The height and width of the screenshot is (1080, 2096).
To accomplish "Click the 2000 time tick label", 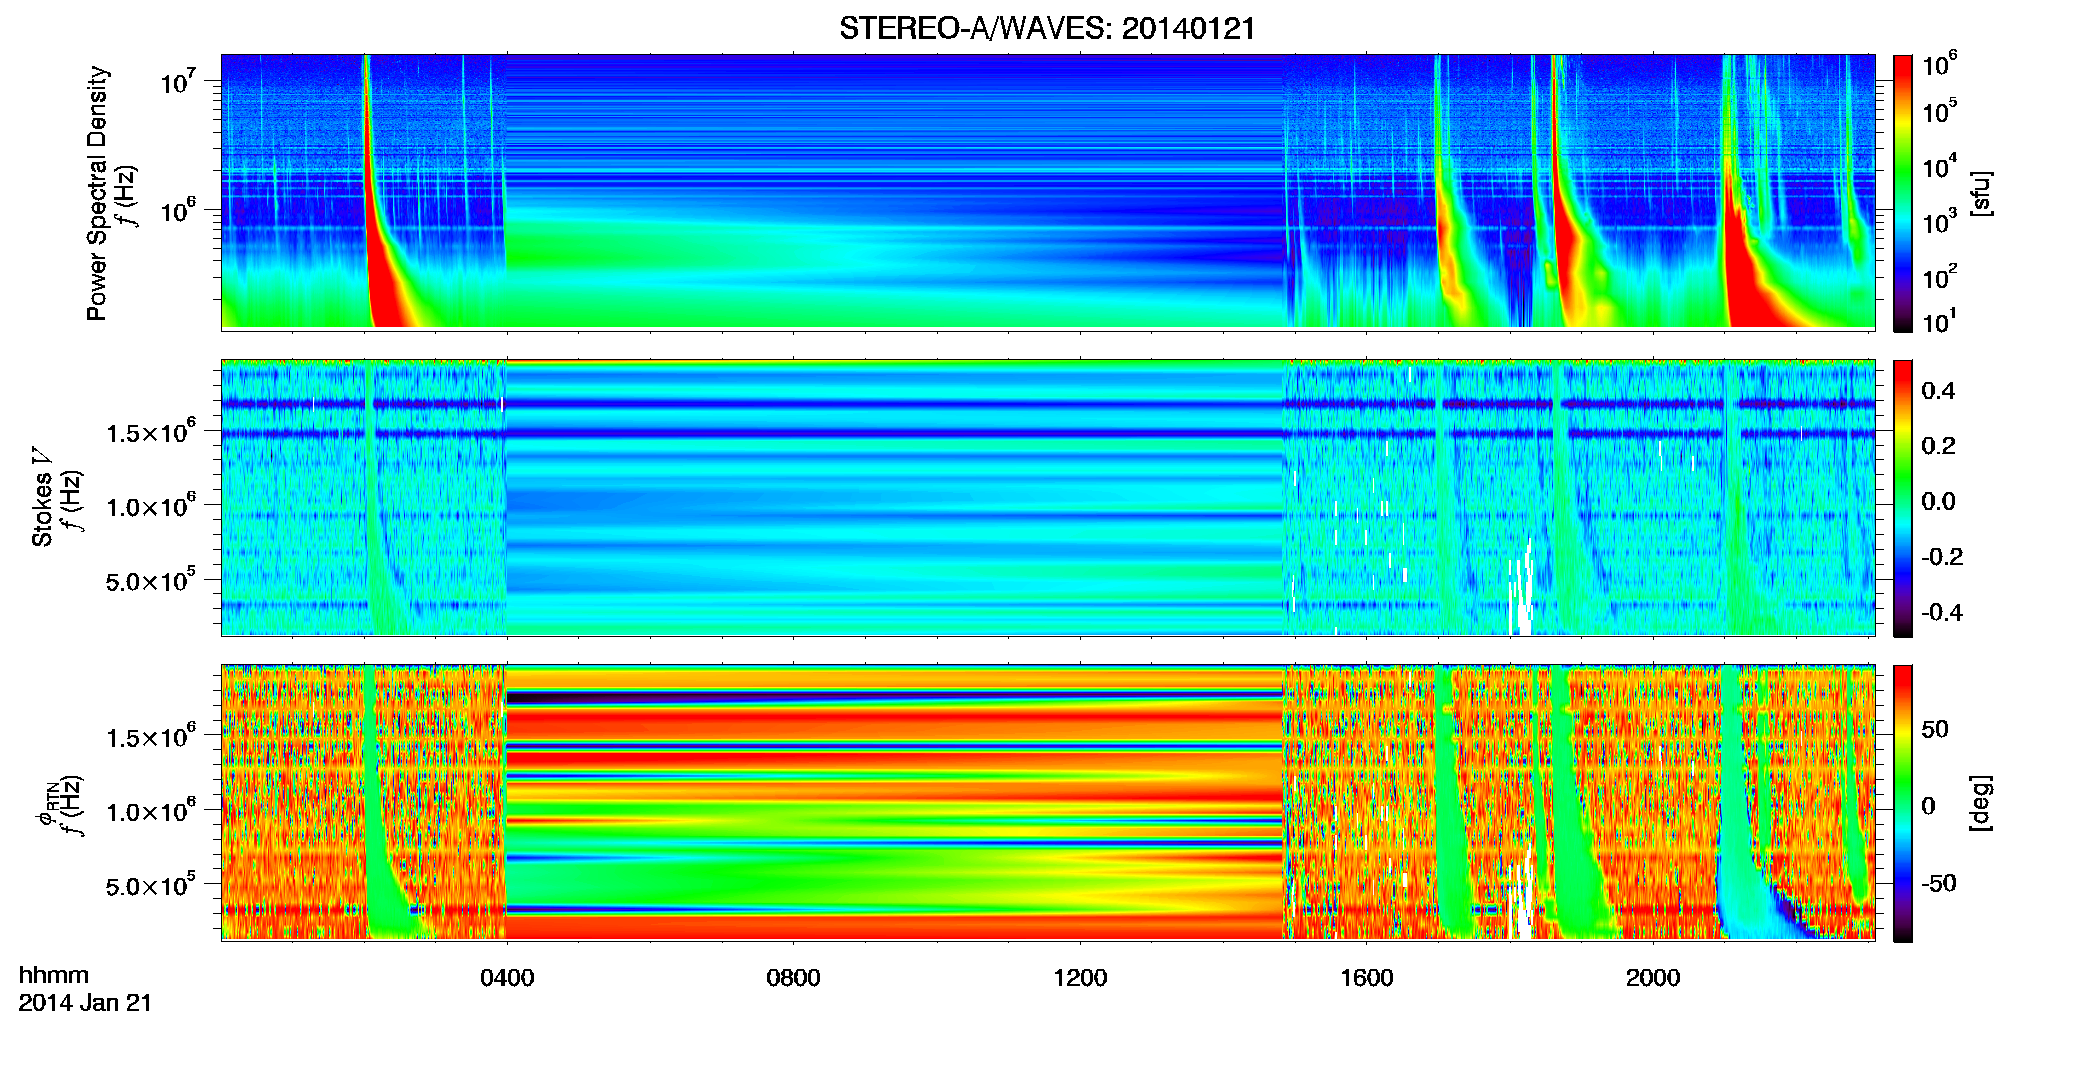I will (1653, 978).
